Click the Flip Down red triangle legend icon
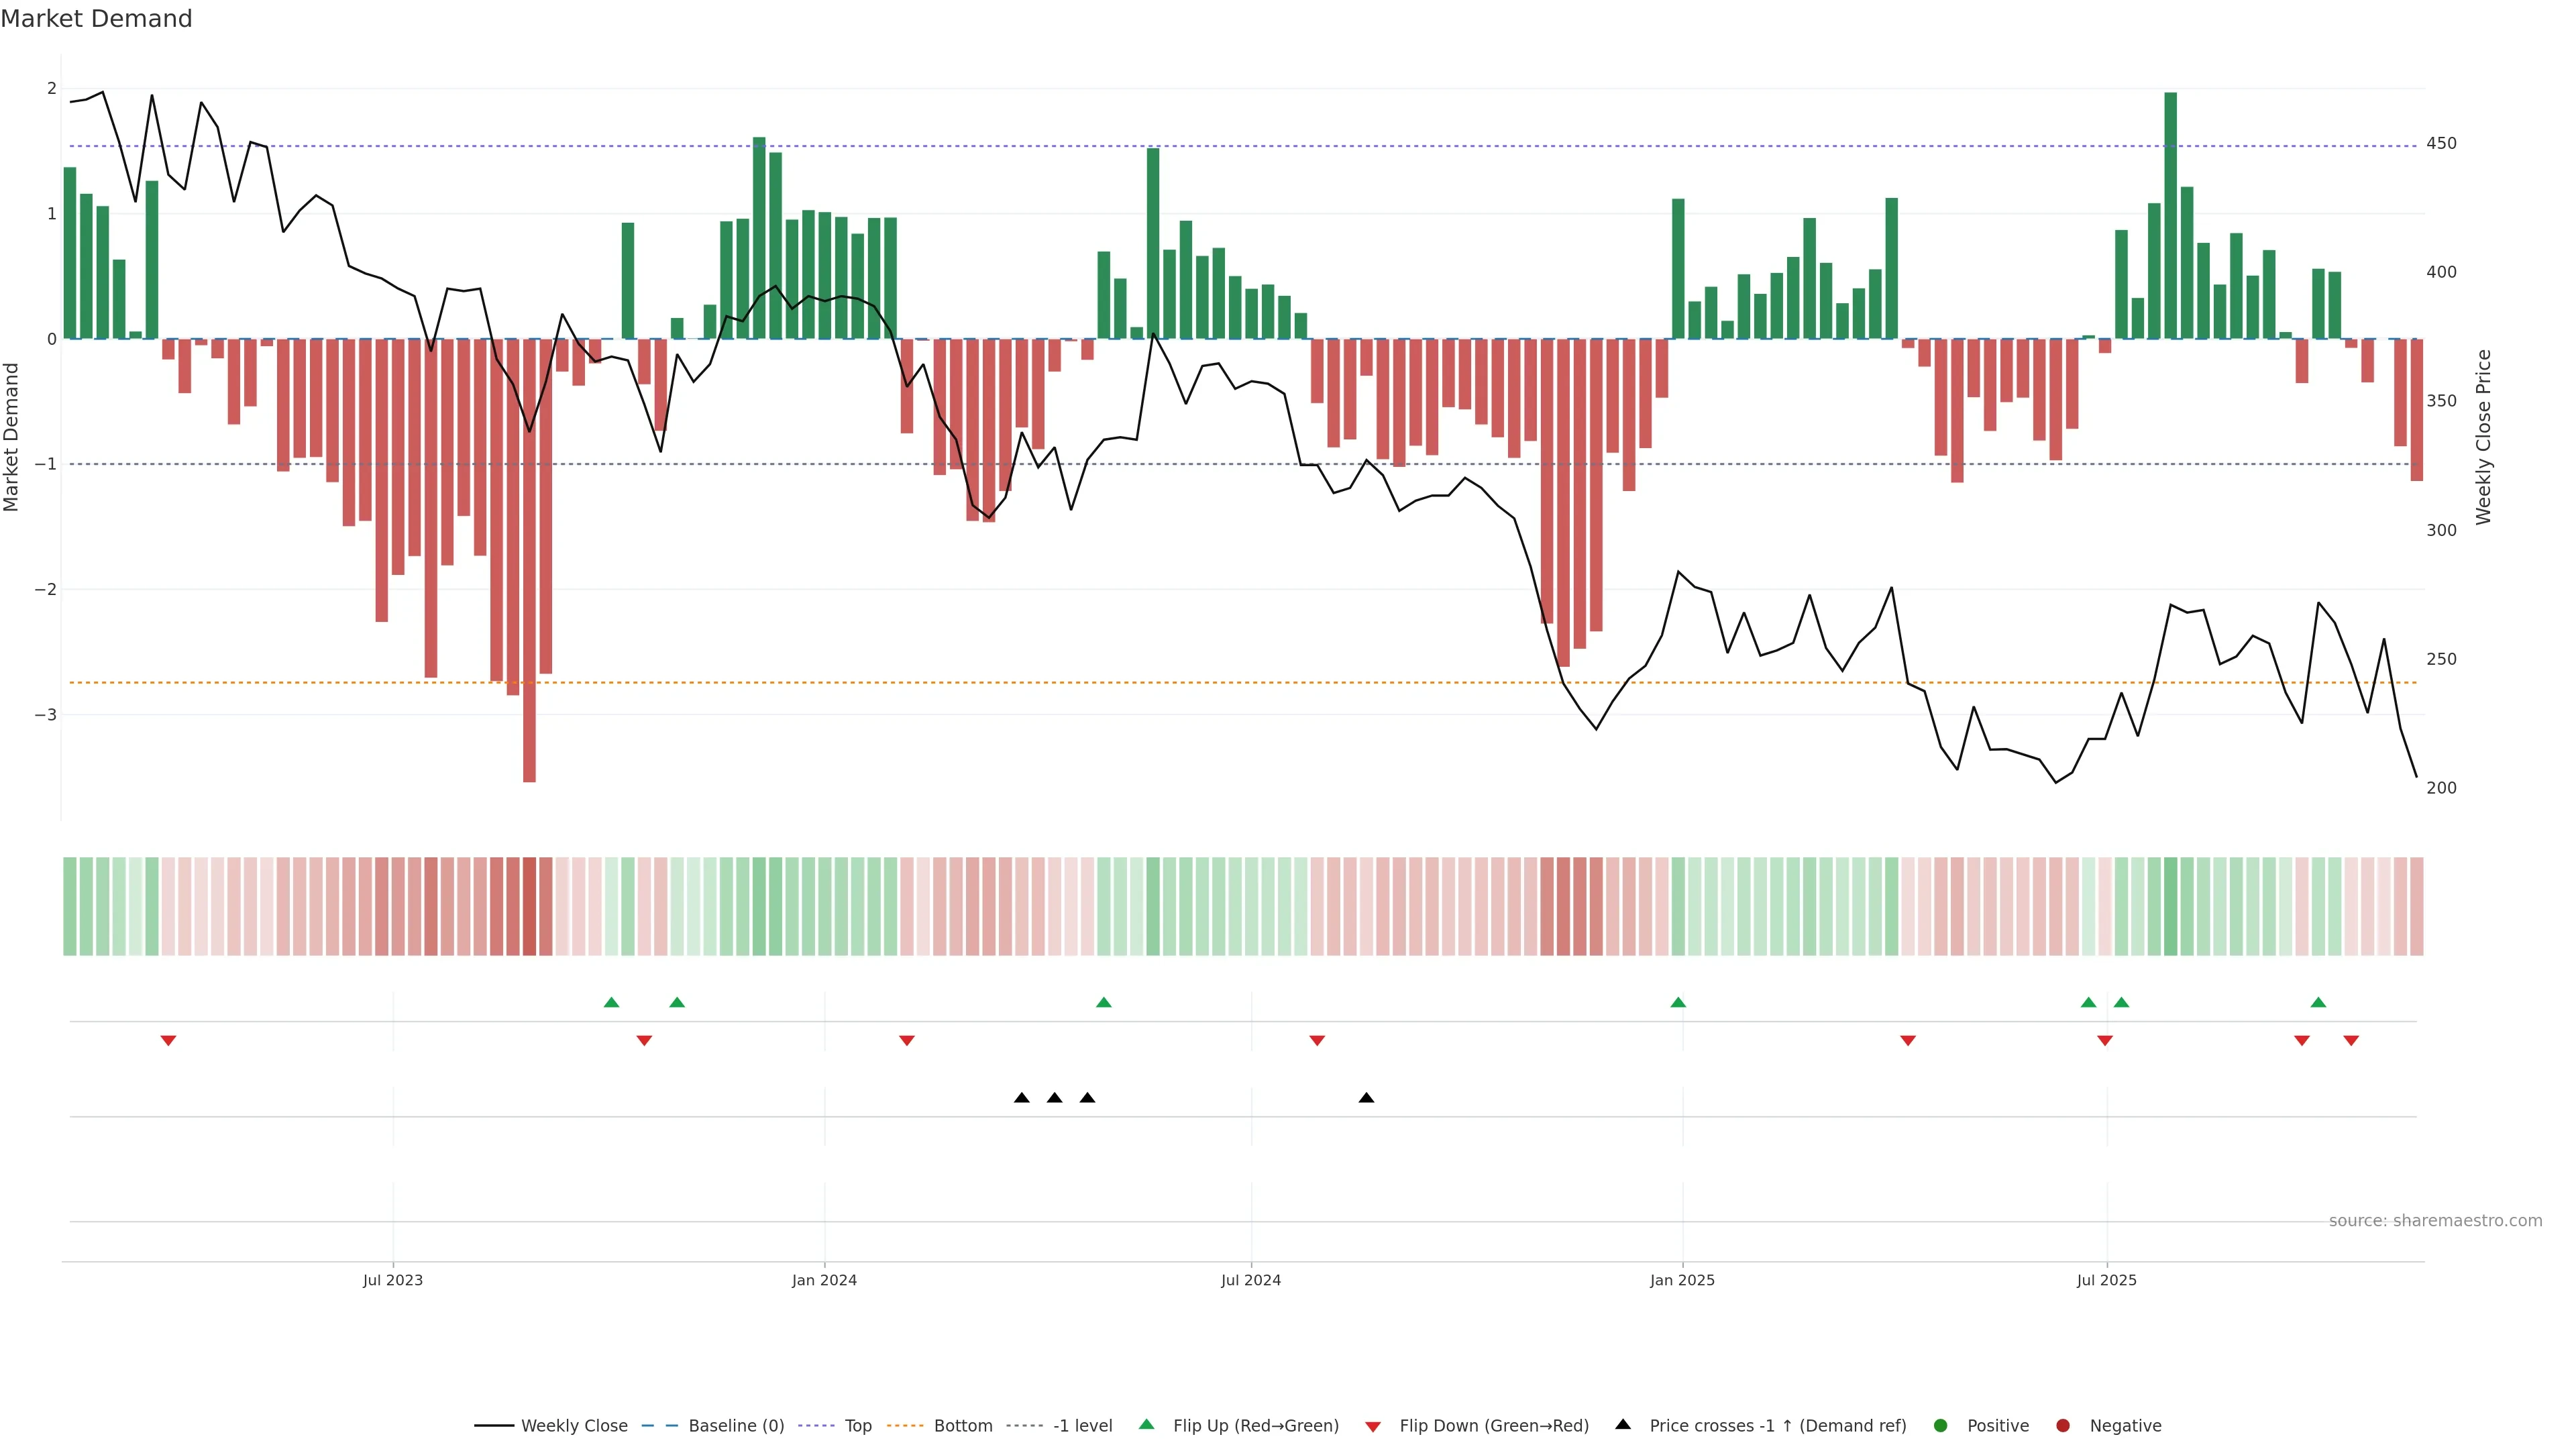2576x1449 pixels. click(x=1373, y=1426)
